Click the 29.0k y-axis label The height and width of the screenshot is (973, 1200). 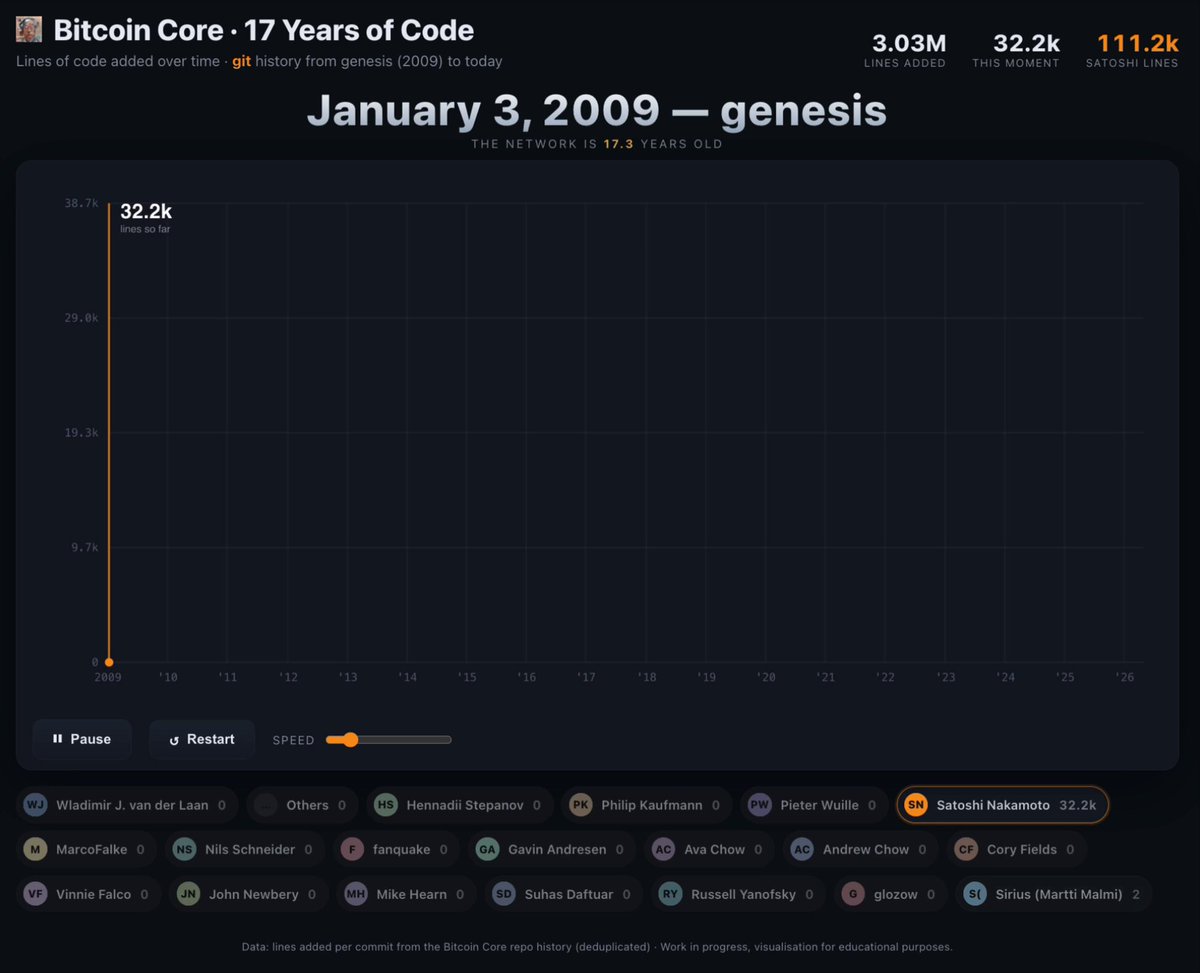click(82, 318)
